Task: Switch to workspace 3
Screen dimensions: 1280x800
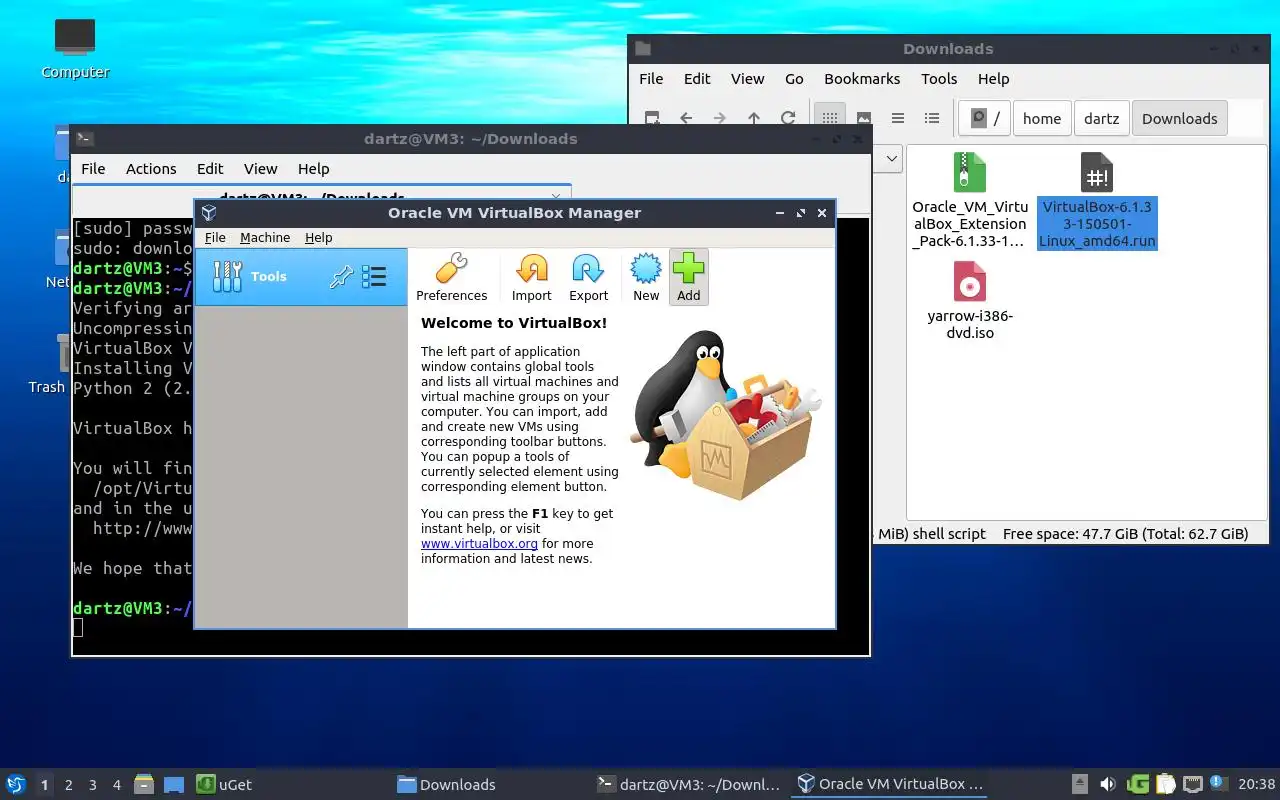Action: (92, 785)
